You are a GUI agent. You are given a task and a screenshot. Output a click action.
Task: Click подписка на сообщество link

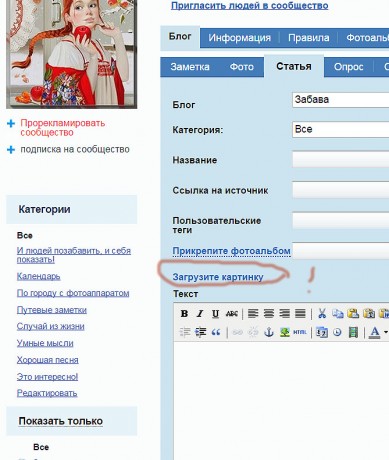click(x=75, y=149)
